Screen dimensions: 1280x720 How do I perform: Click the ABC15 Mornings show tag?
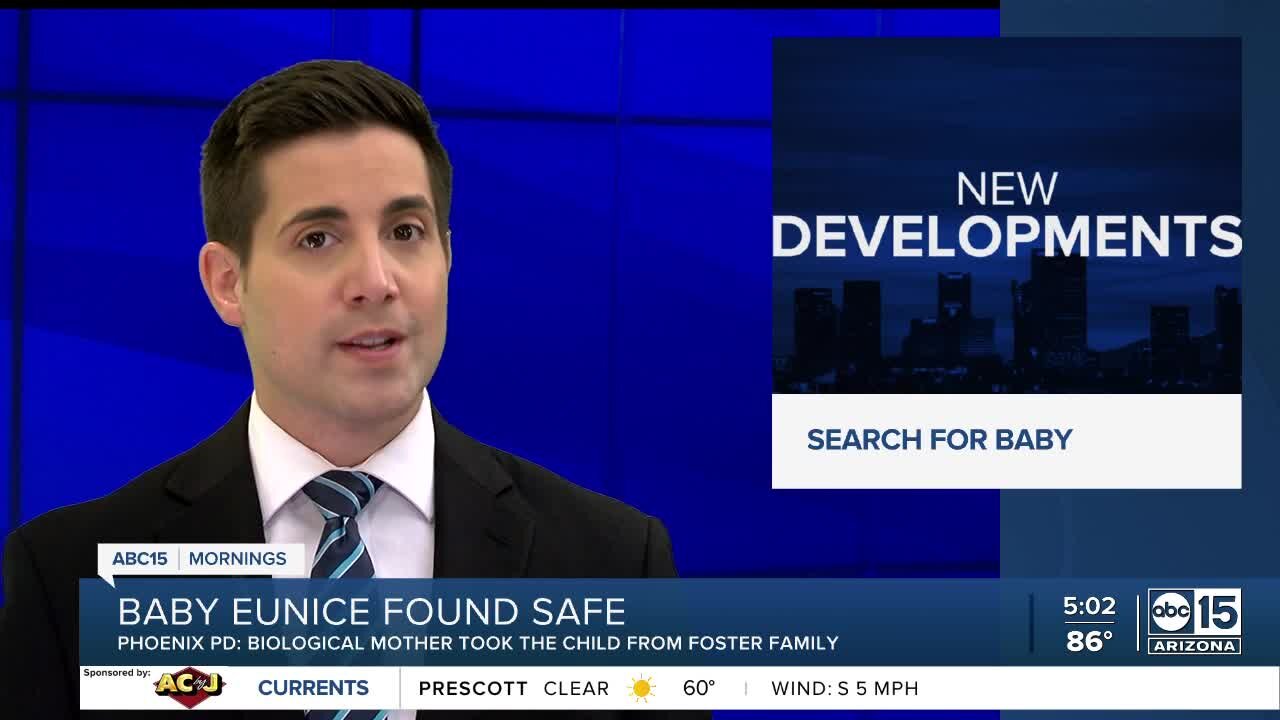[x=200, y=559]
